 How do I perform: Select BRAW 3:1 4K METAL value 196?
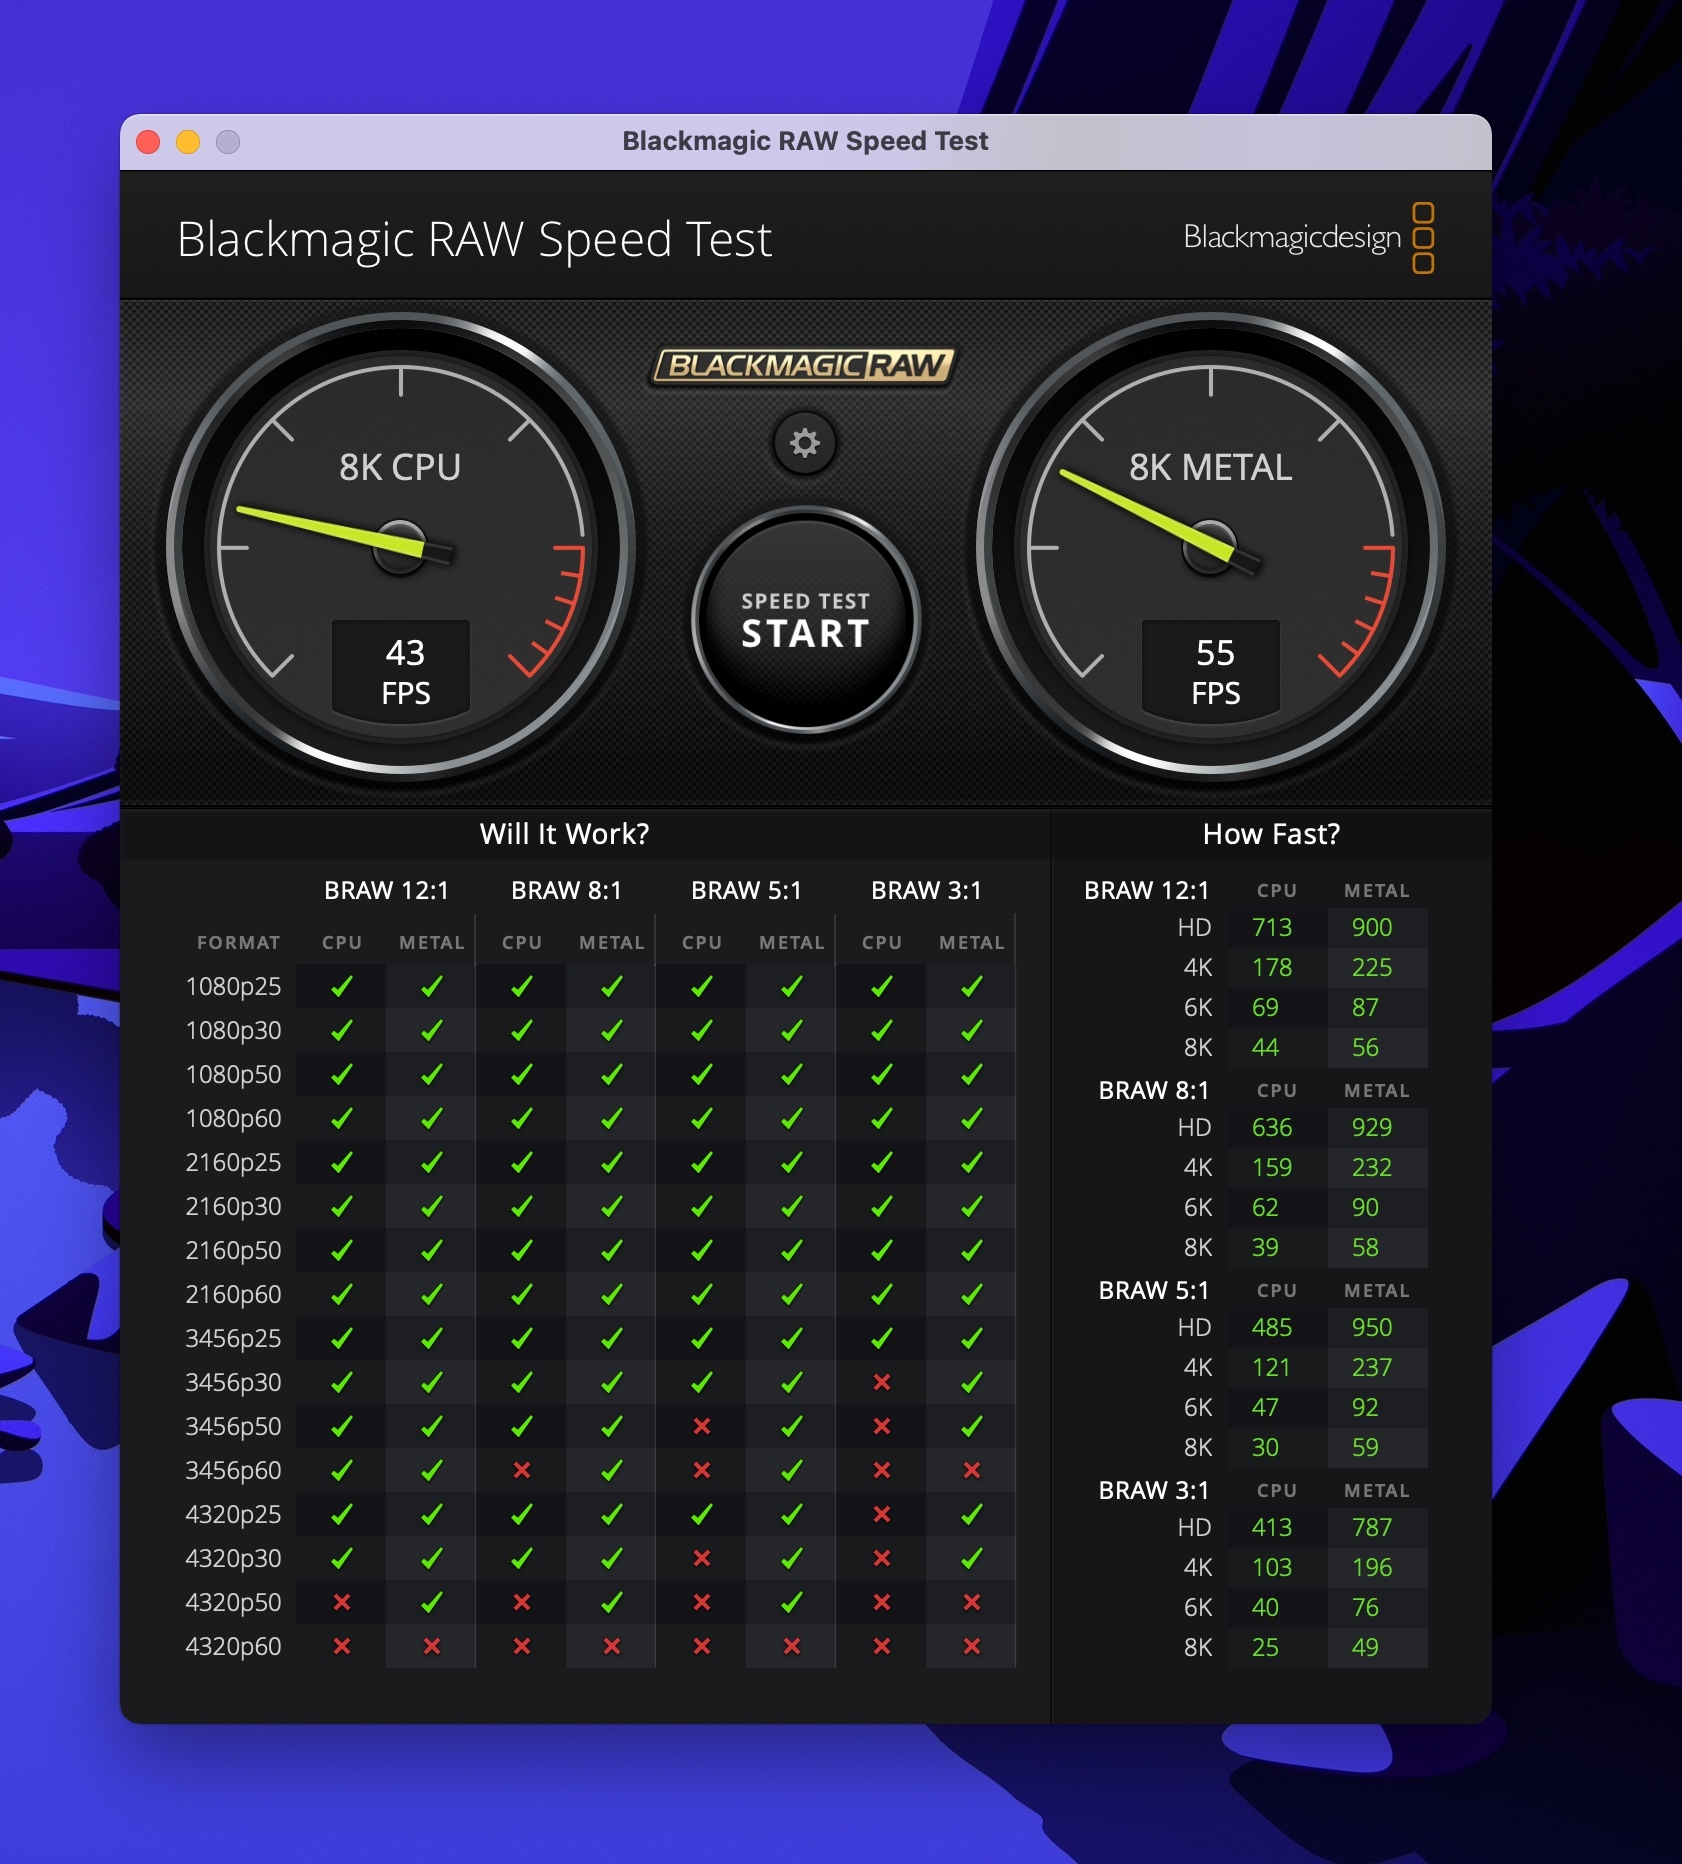tap(1372, 1568)
